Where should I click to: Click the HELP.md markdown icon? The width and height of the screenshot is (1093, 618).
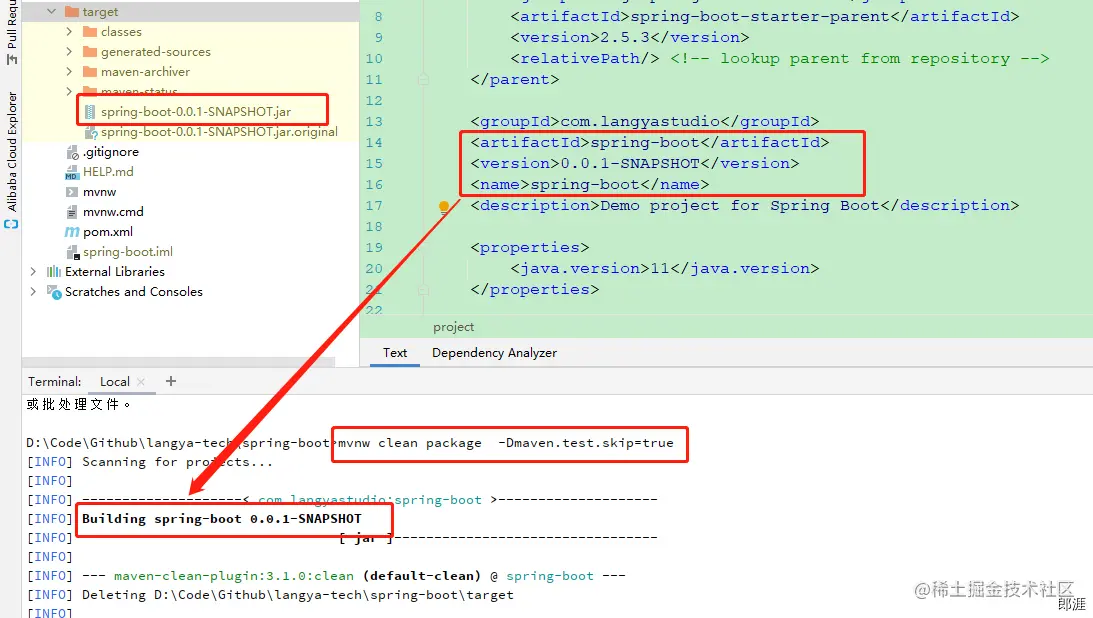(72, 171)
